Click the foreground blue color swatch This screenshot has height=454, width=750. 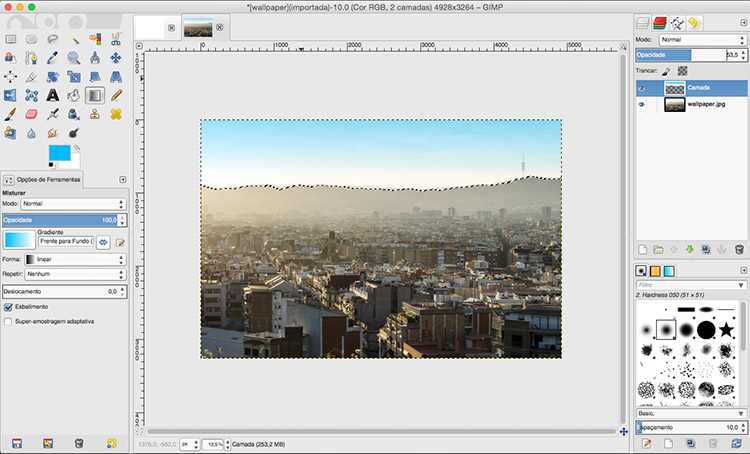(x=59, y=153)
